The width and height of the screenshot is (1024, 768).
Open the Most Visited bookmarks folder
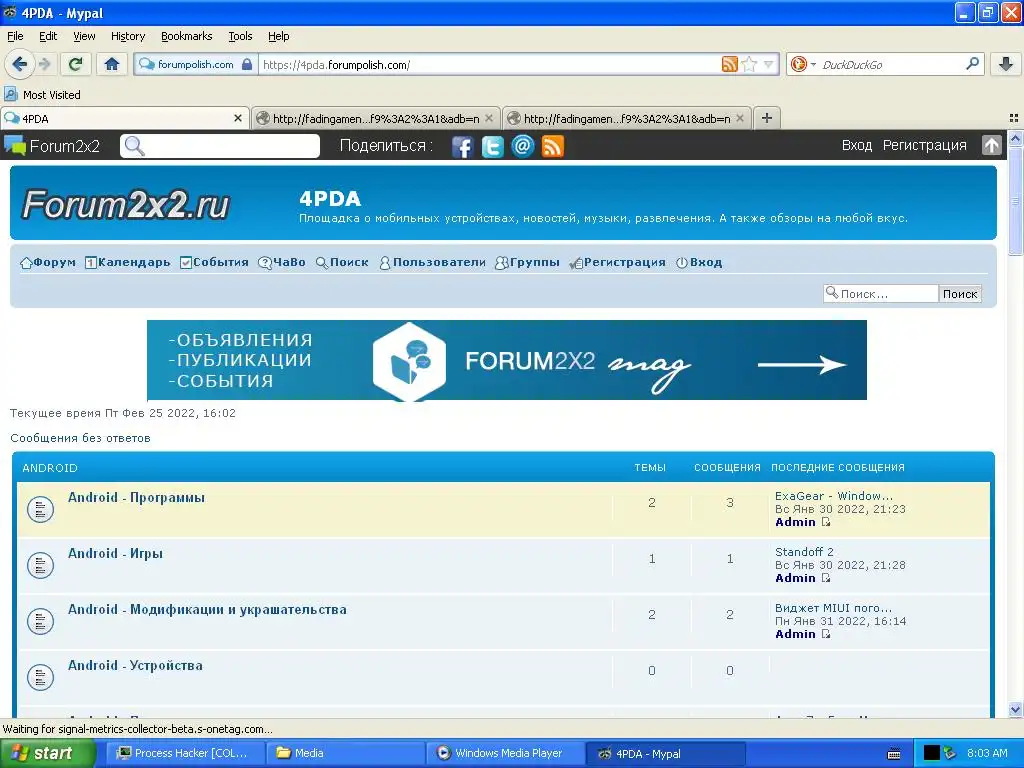point(42,95)
